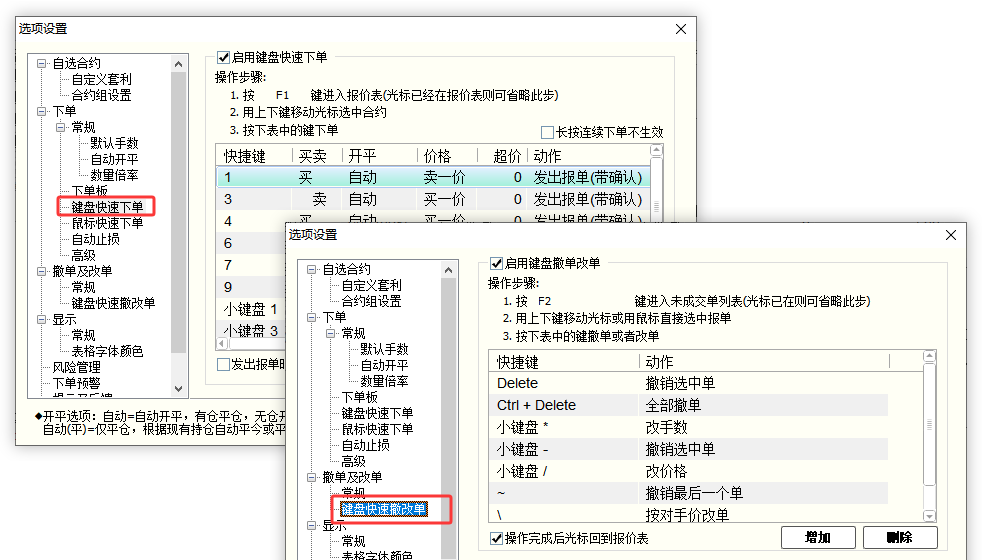Toggle 操作完成后光标回到报价表 checkbox
The image size is (988, 560).
point(496,538)
